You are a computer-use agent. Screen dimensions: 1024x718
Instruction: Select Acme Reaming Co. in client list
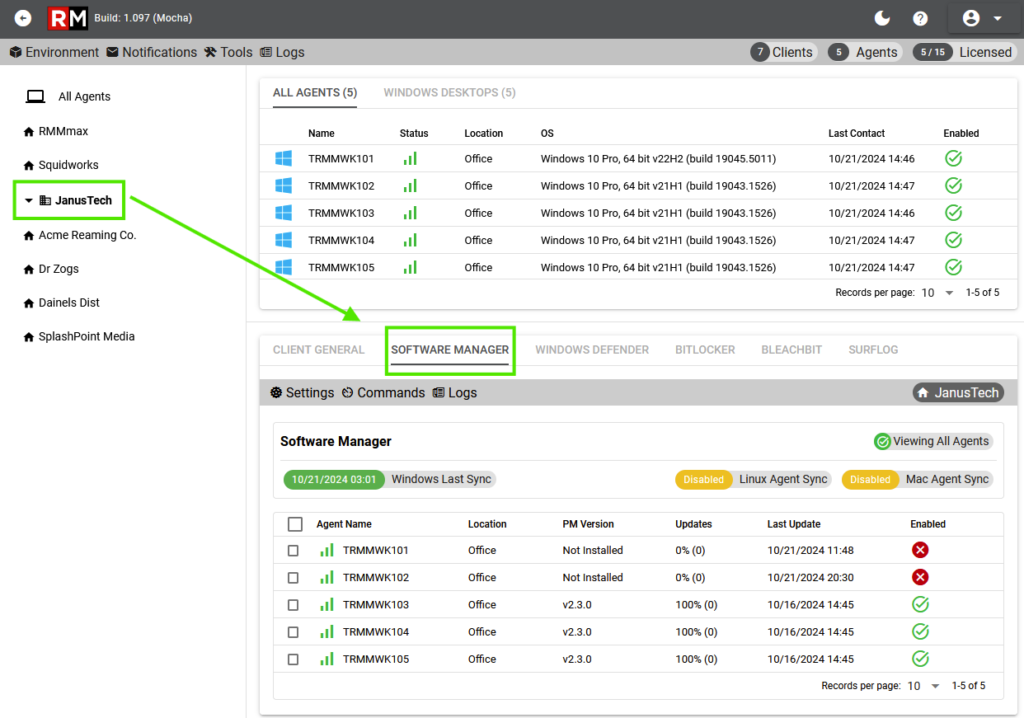(87, 235)
